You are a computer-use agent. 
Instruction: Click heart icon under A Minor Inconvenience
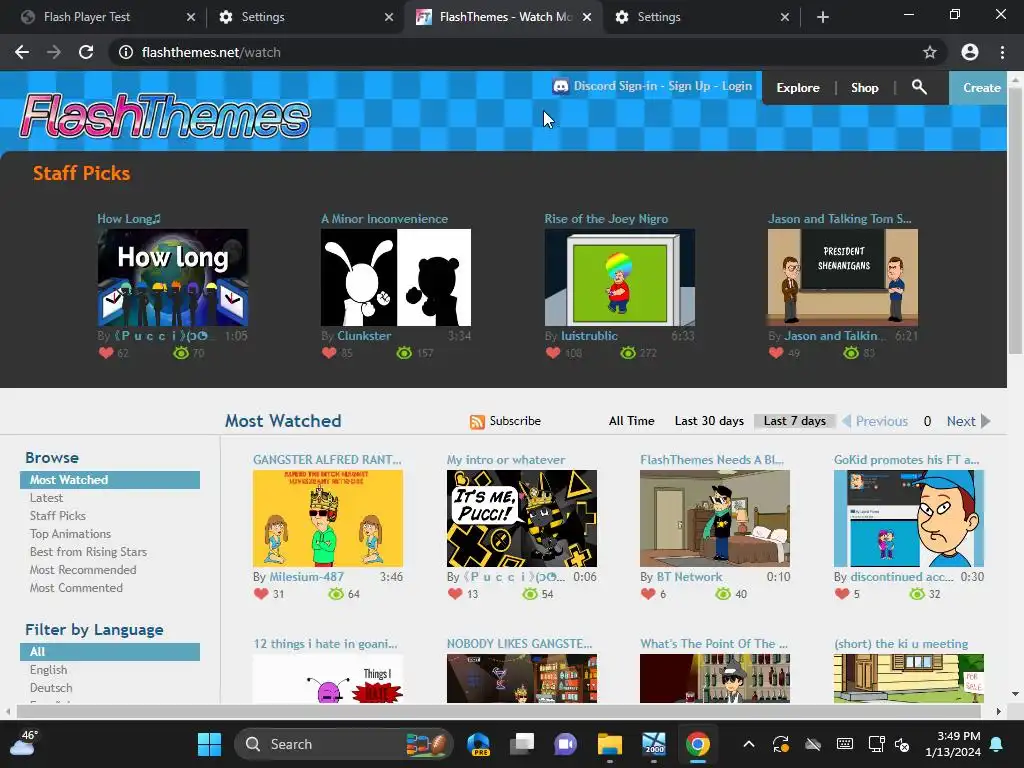point(329,353)
